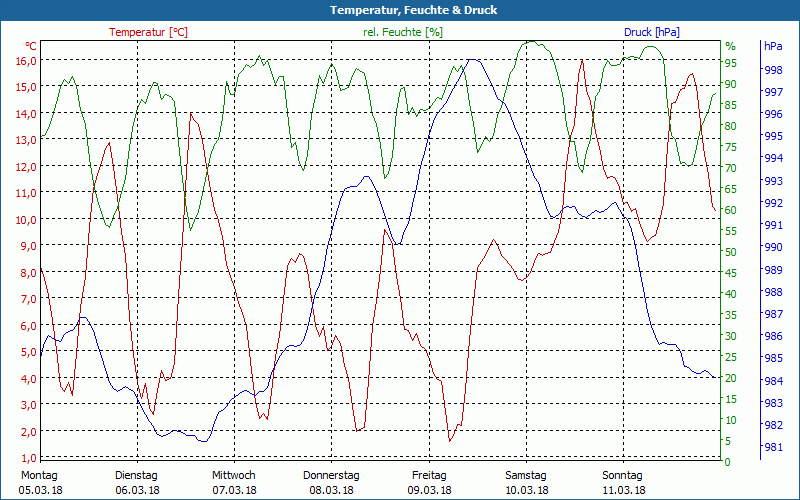Image resolution: width=800 pixels, height=500 pixels.
Task: Click the 'Samstag' day label
Action: click(526, 476)
